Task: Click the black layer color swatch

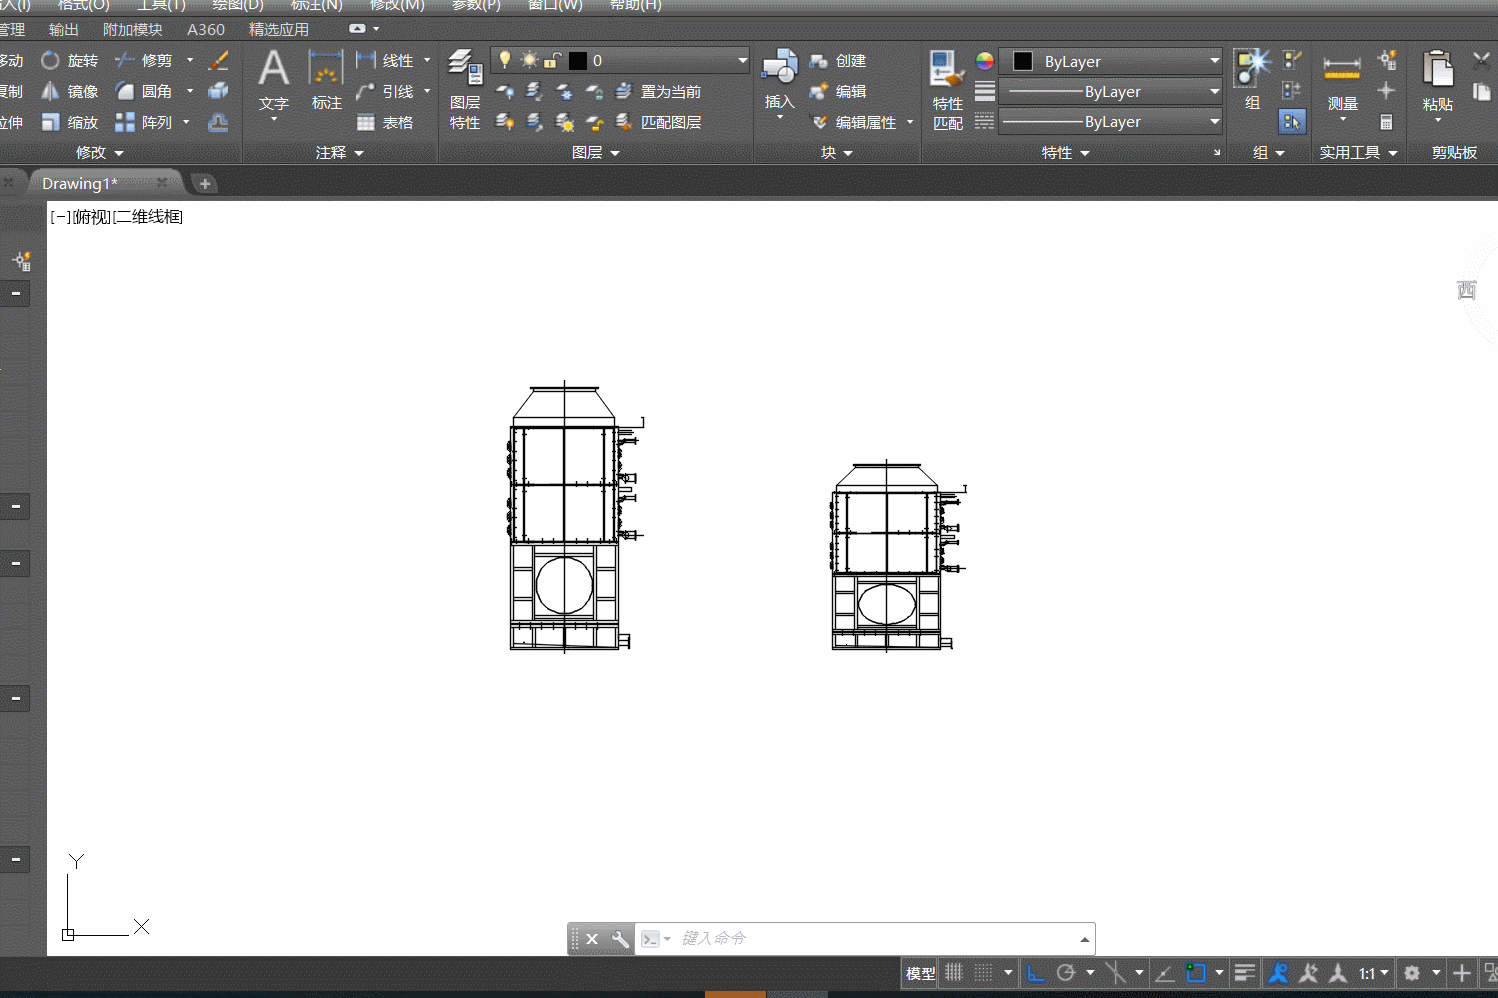Action: [578, 61]
